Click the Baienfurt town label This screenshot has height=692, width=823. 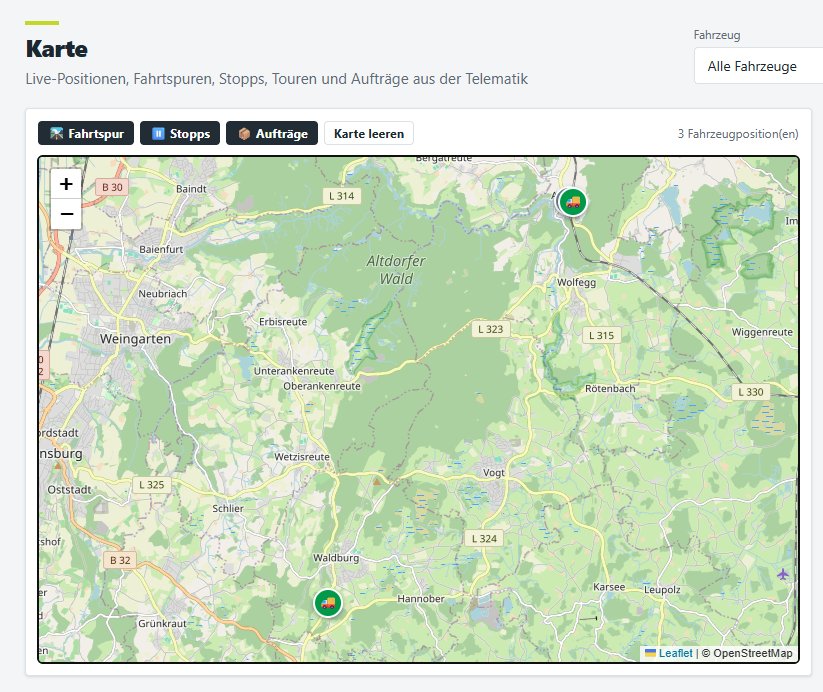pyautogui.click(x=161, y=249)
